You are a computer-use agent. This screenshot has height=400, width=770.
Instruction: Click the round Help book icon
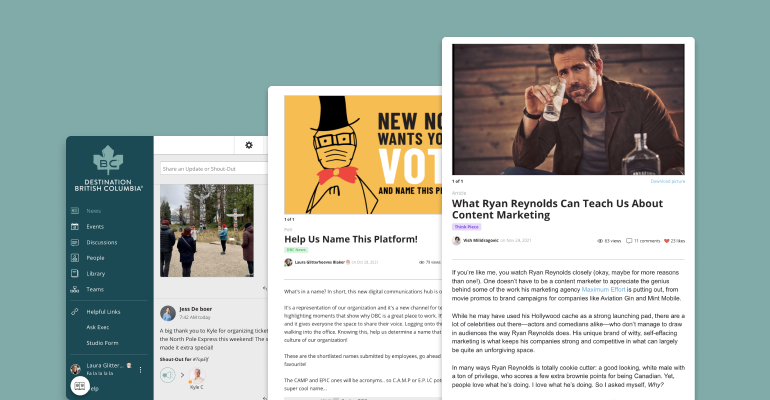80,386
